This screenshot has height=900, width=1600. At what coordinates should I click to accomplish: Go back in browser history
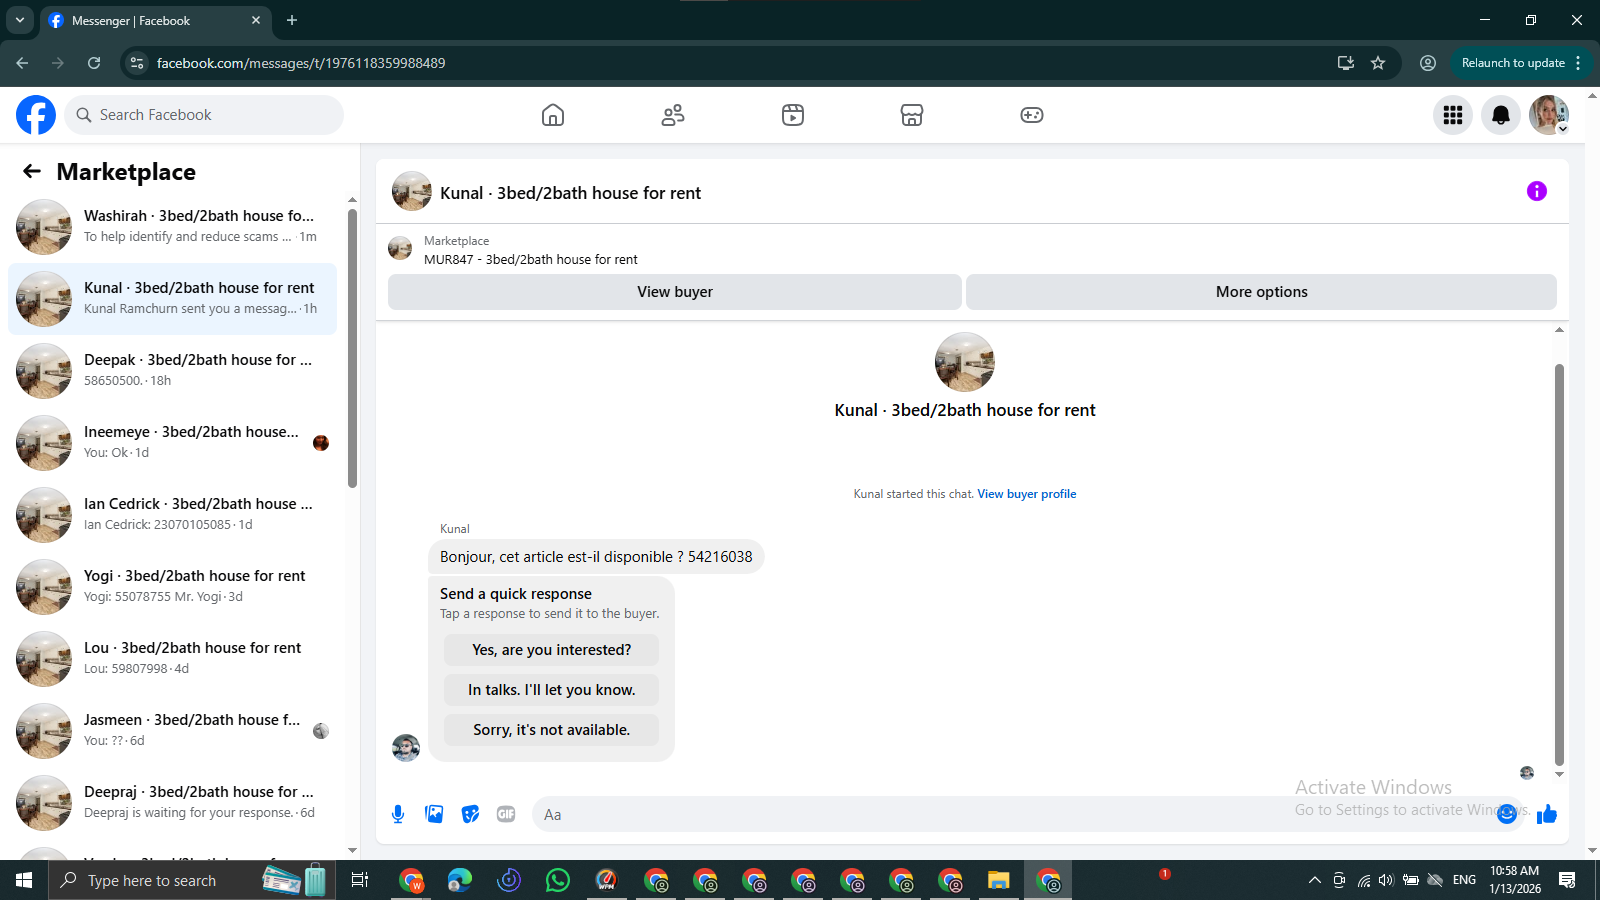[x=22, y=63]
